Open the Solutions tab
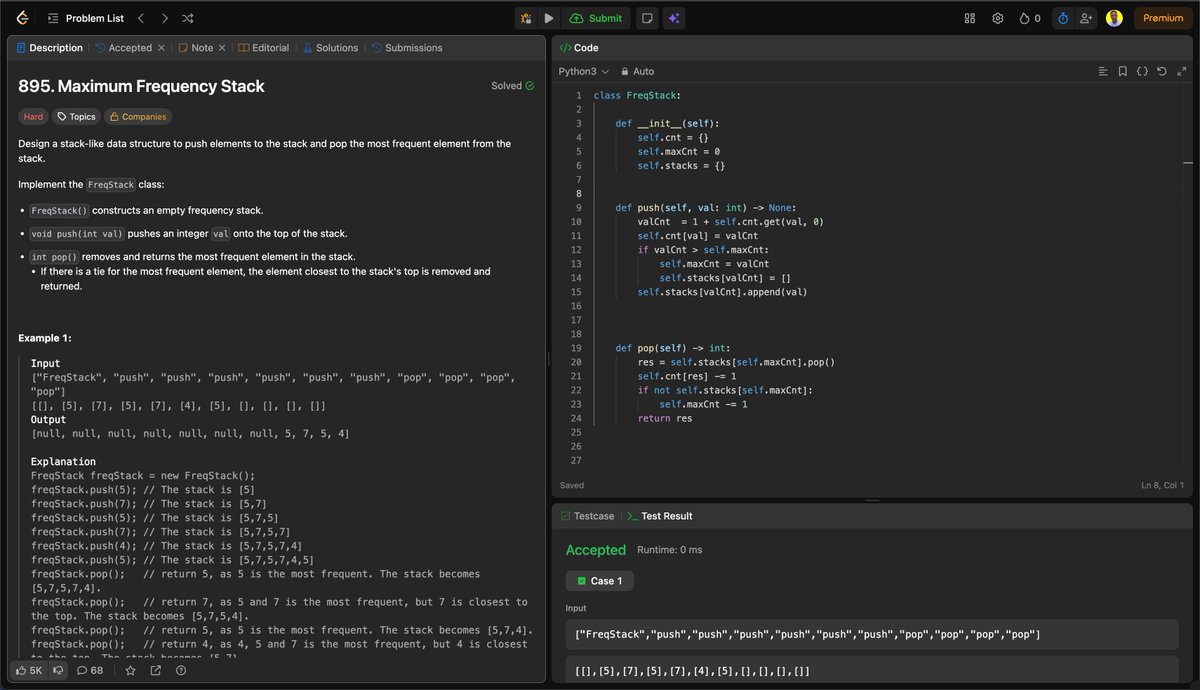This screenshot has height=690, width=1200. 330,47
